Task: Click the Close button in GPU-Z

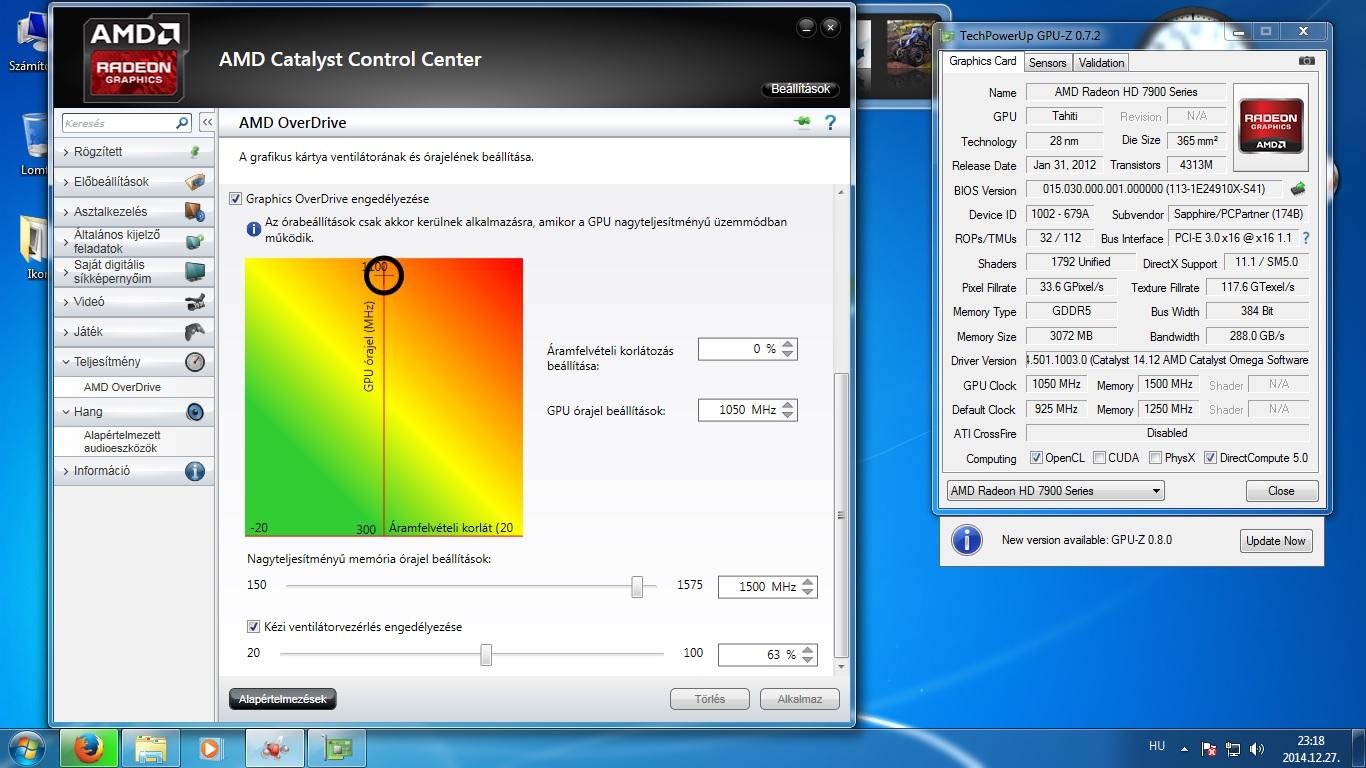Action: click(x=1281, y=491)
